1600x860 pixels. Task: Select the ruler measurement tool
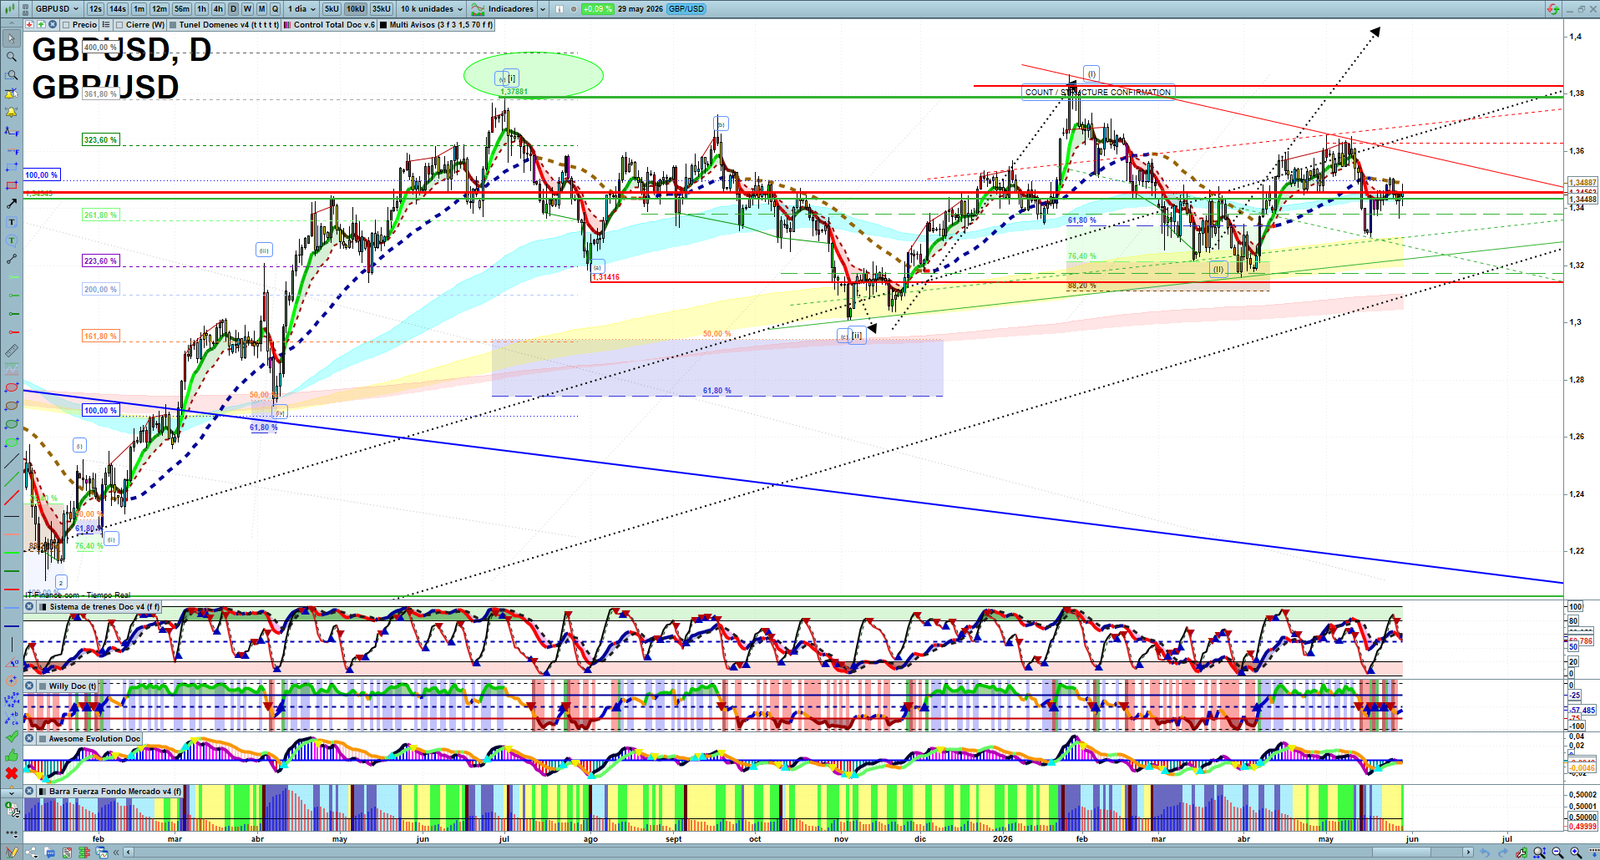[x=12, y=351]
